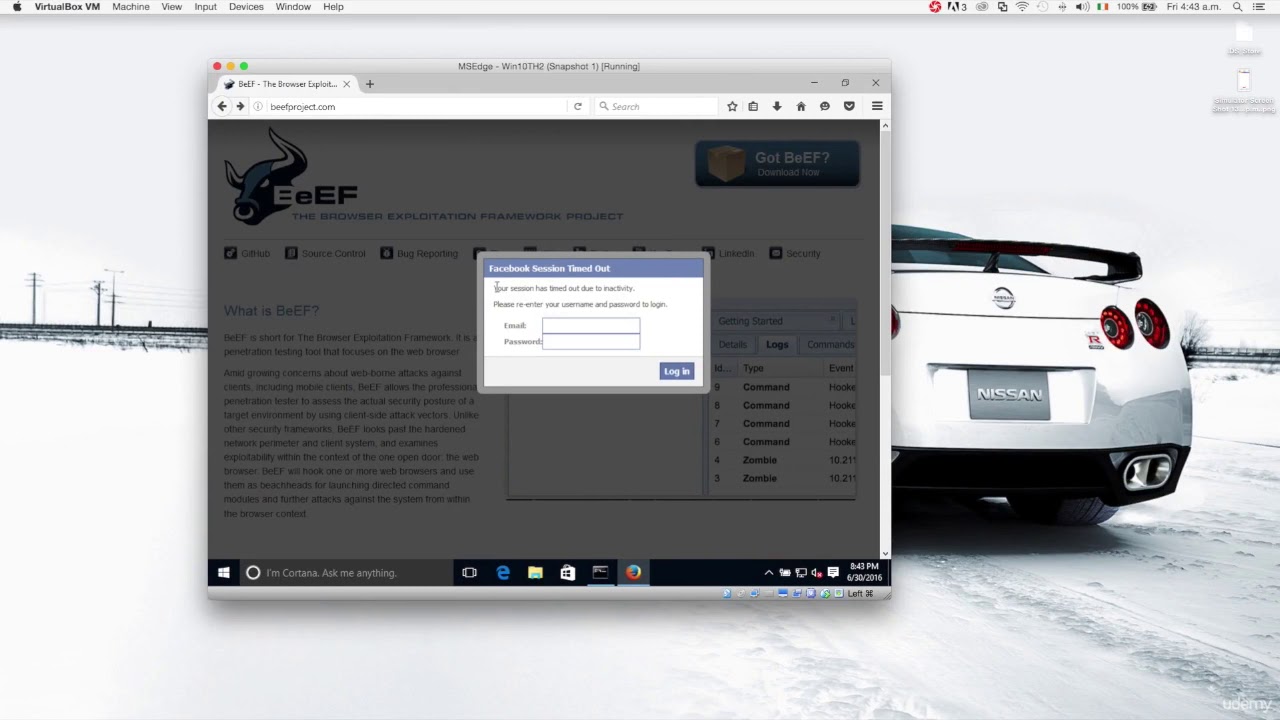The height and width of the screenshot is (720, 1280).
Task: Open the GitHub link
Action: 247,254
